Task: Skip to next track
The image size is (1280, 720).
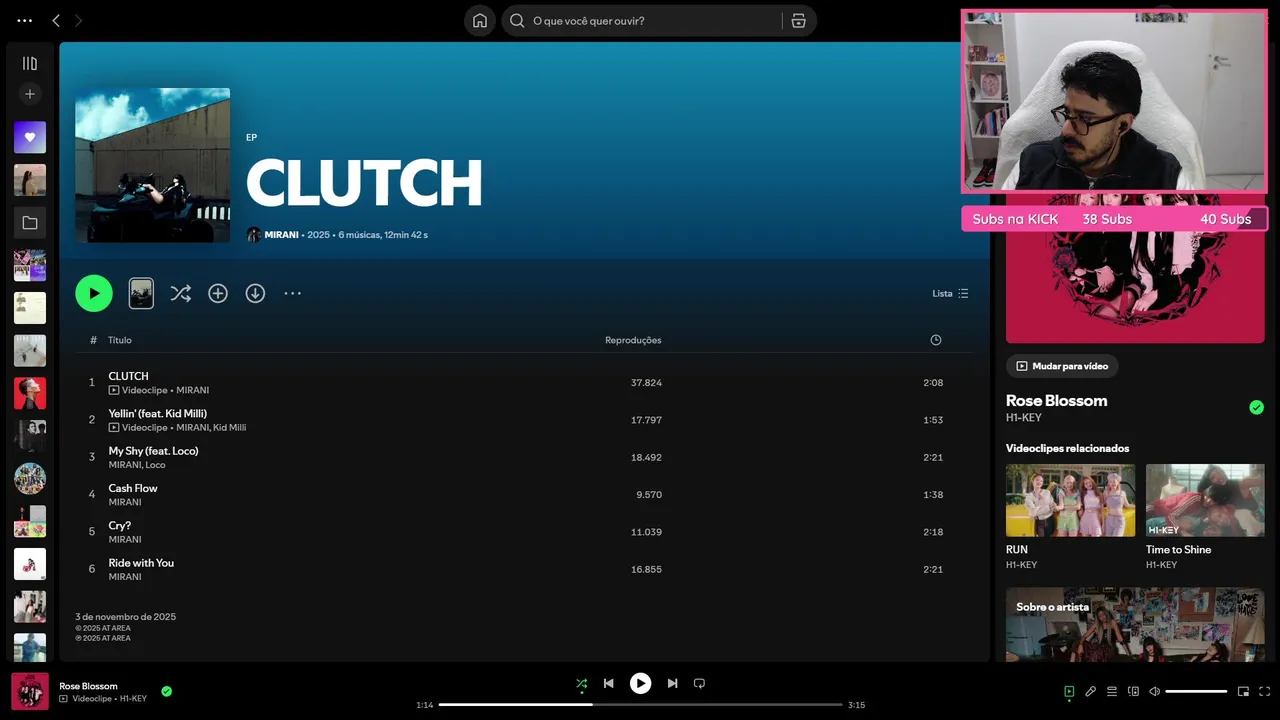Action: [x=672, y=684]
